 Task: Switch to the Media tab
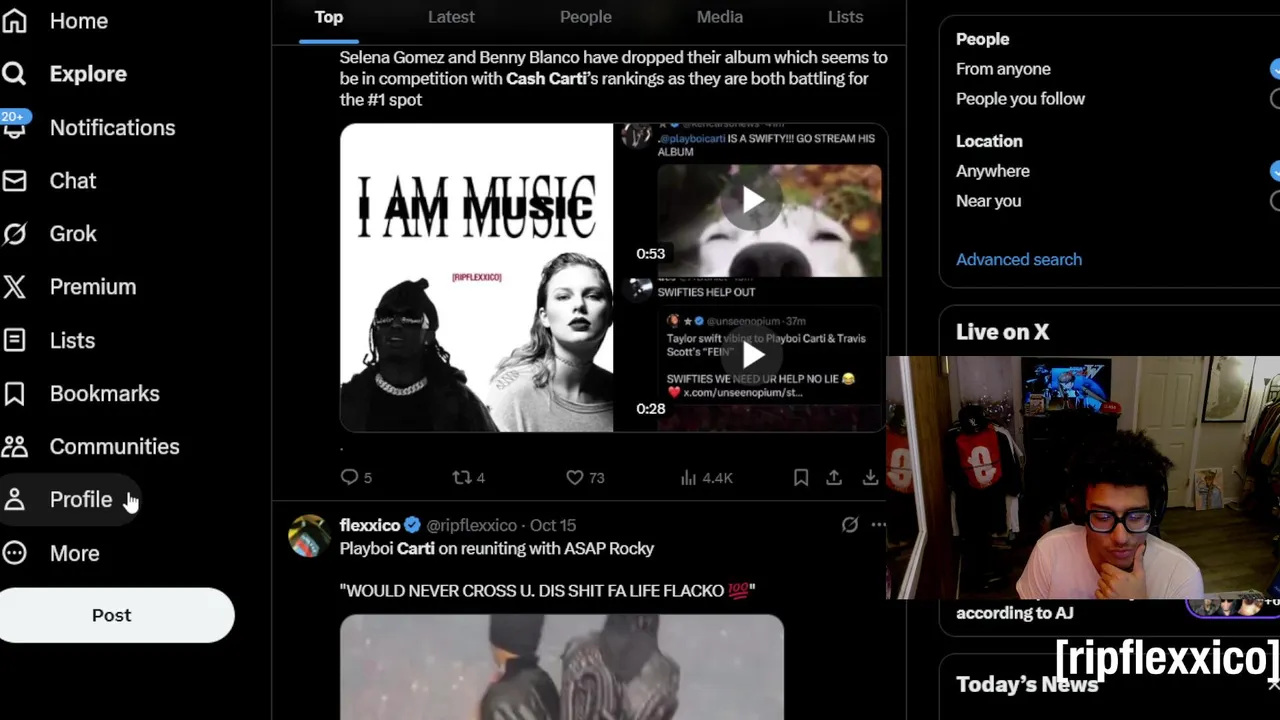point(720,17)
